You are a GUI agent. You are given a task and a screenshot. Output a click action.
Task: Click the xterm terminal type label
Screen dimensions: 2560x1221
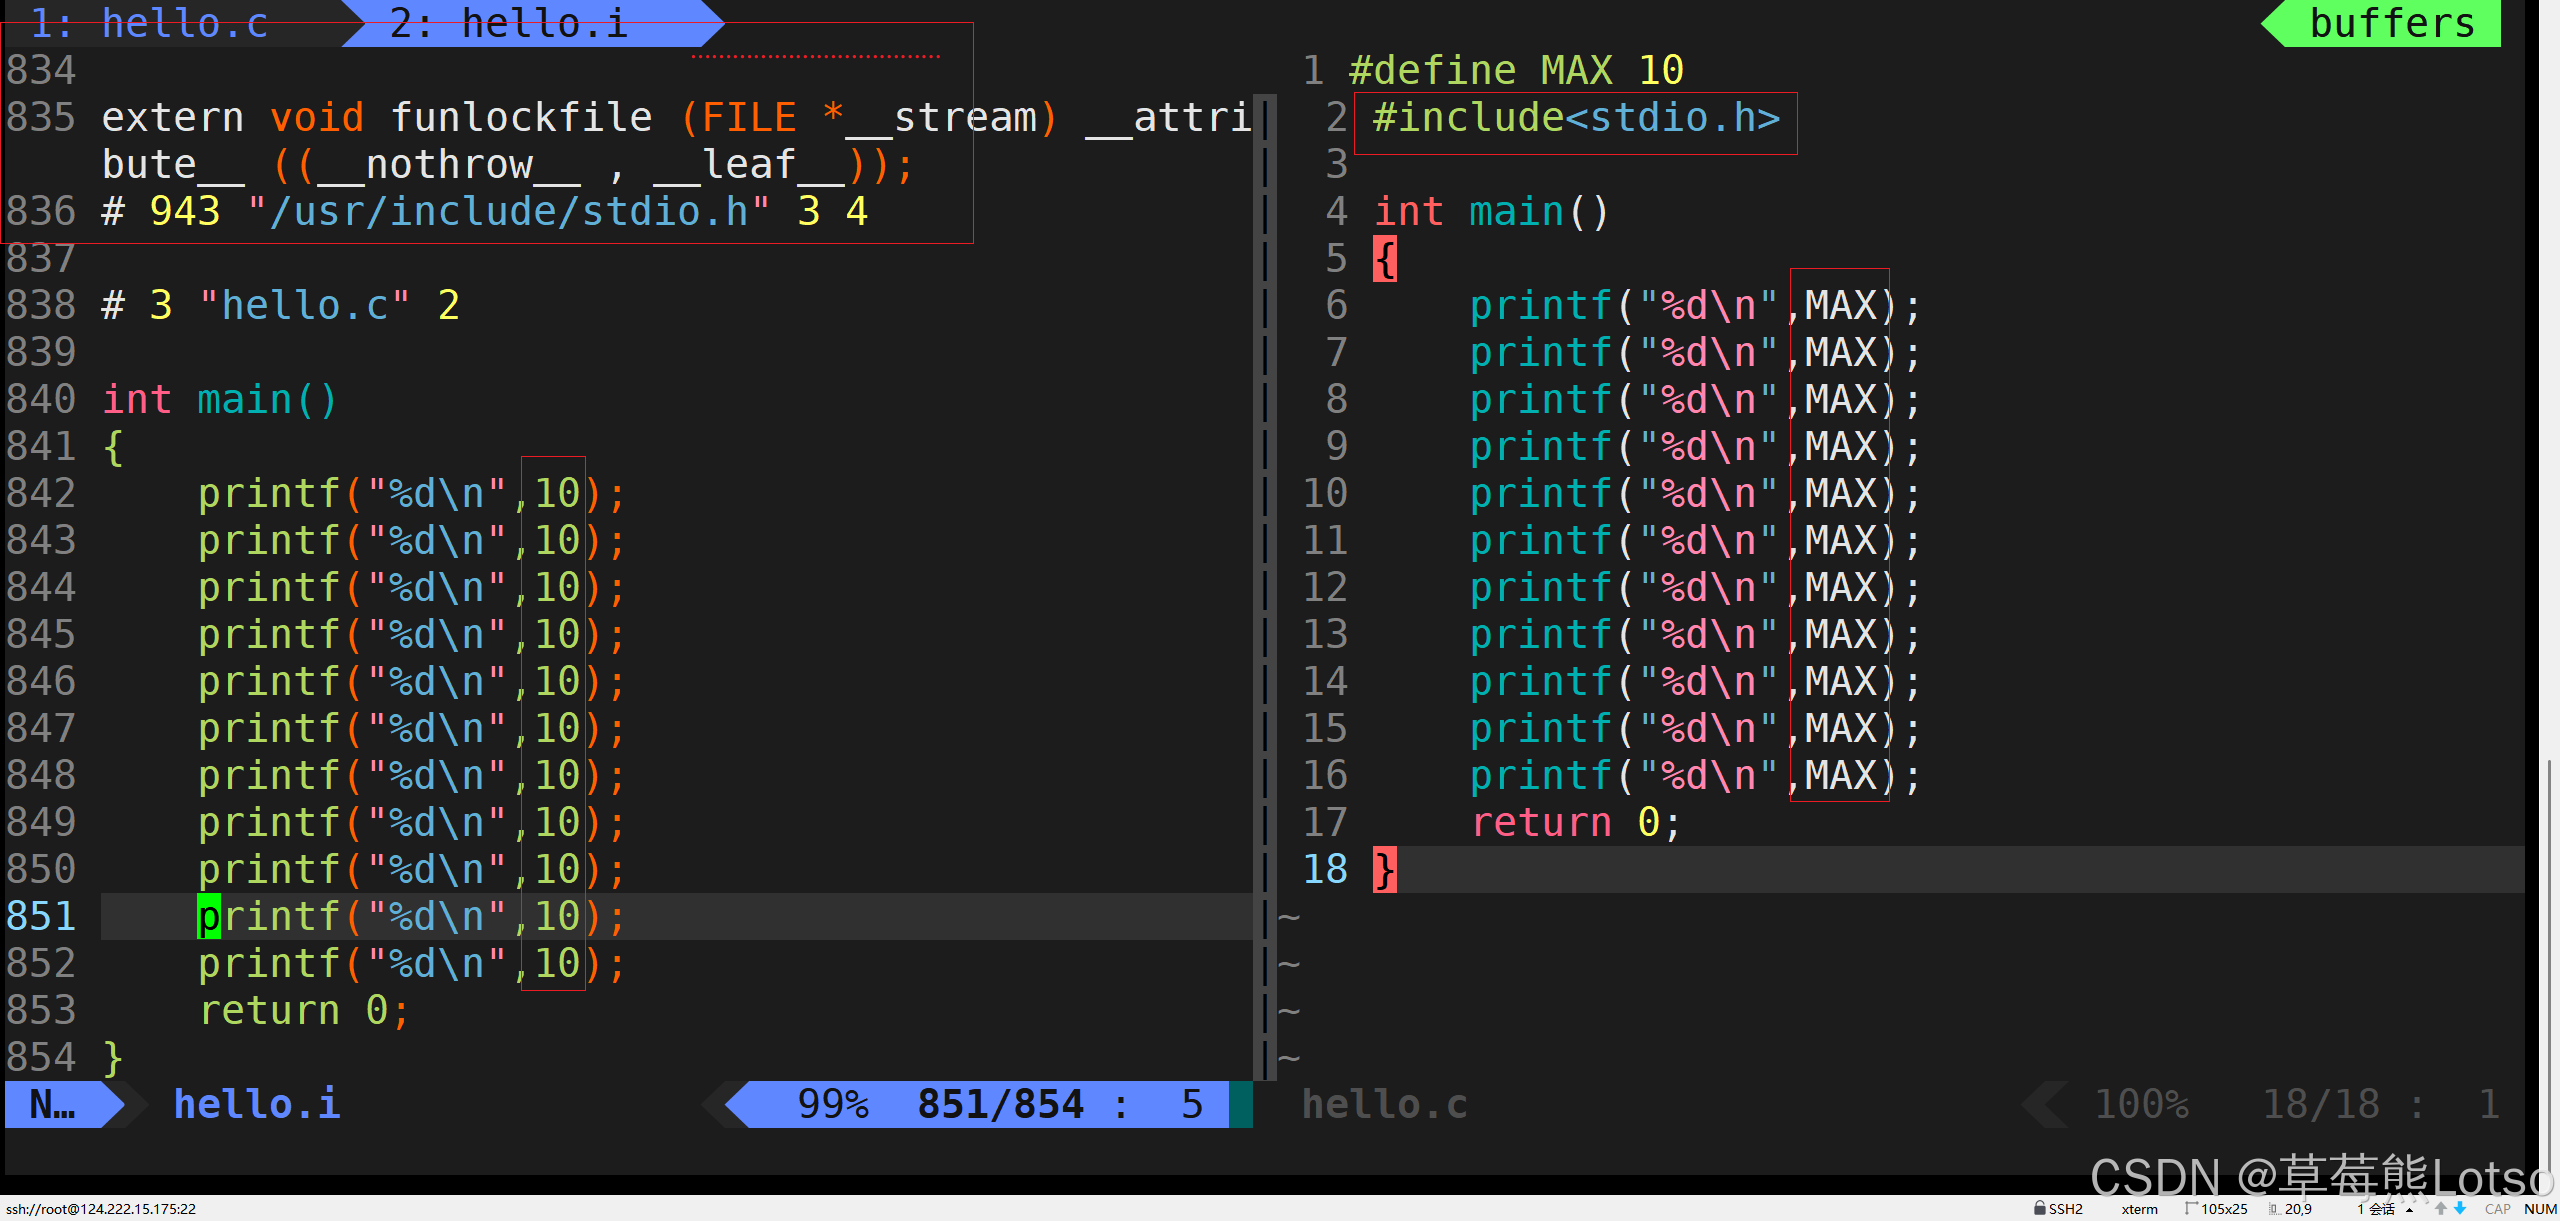[x=2139, y=1208]
